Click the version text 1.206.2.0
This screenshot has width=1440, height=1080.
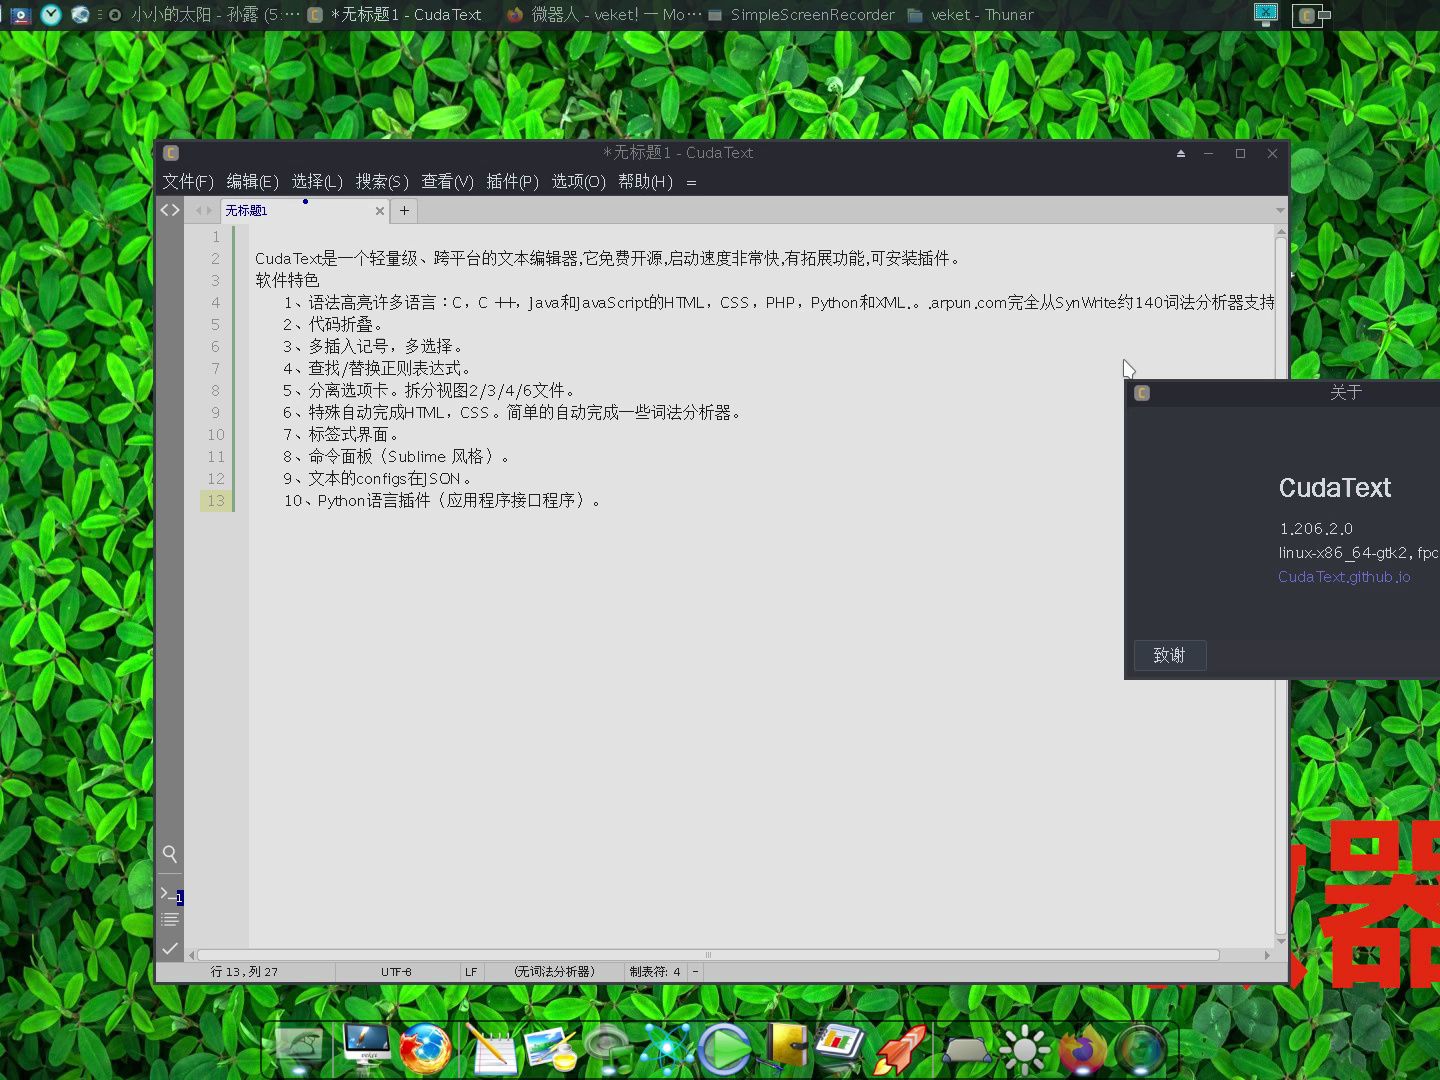(1316, 529)
